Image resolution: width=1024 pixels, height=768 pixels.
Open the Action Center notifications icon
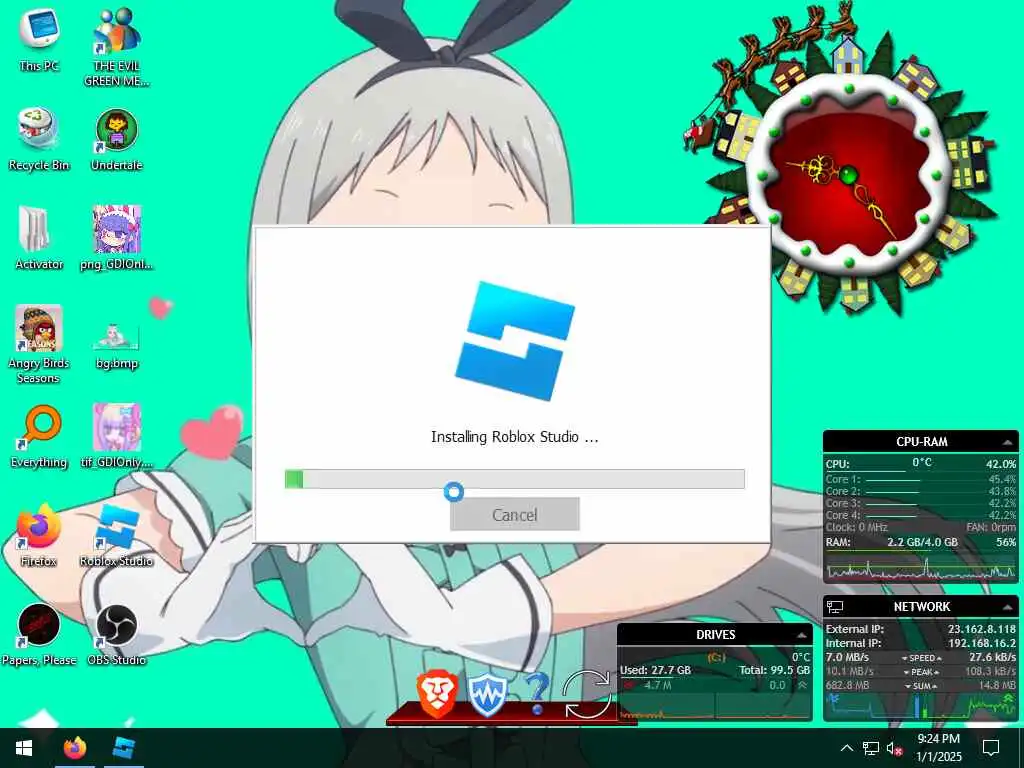[991, 748]
